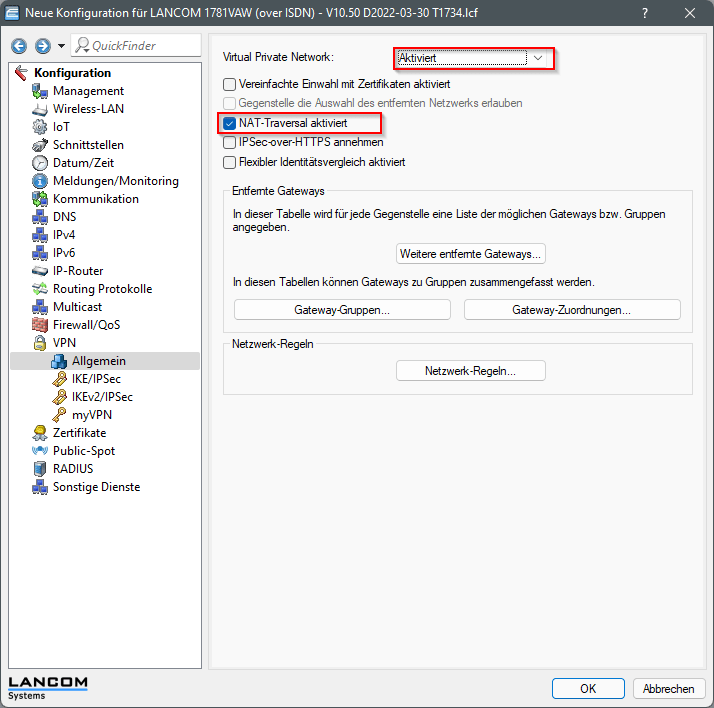Open the myVPN tree item
Viewport: 714px width, 708px height.
tap(92, 415)
